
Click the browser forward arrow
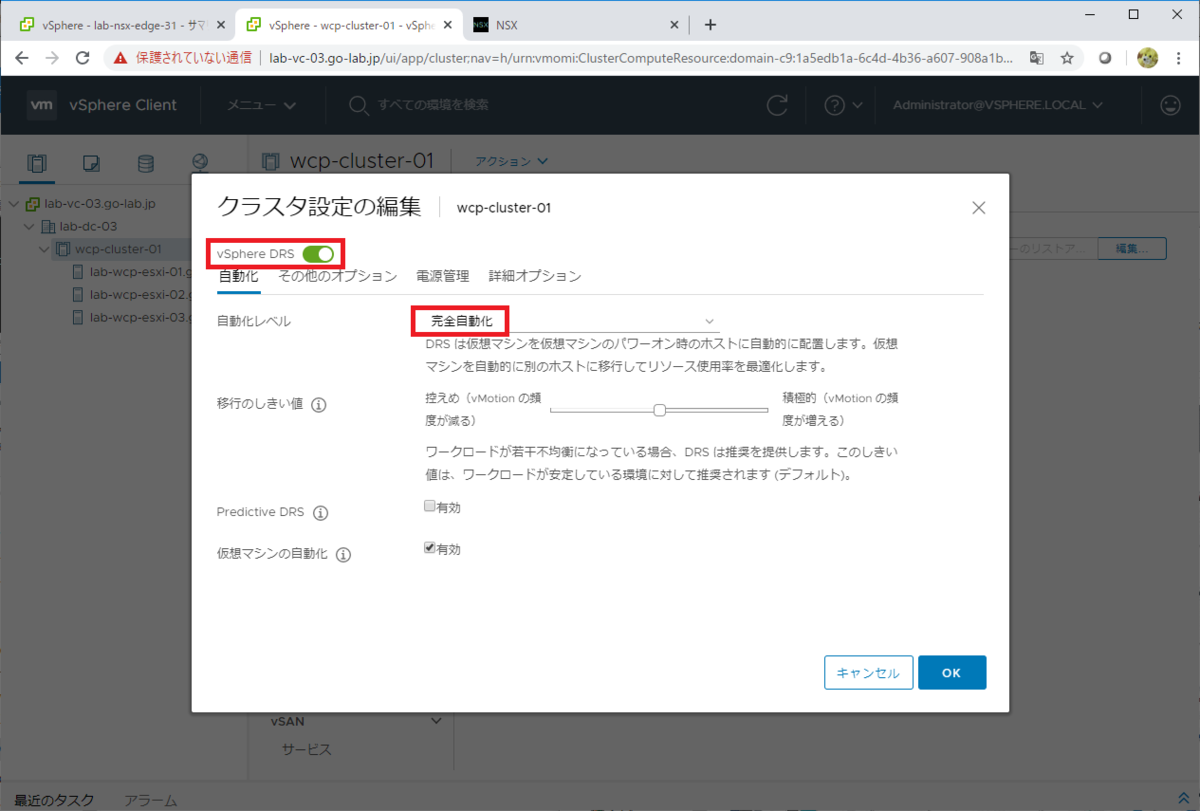(x=53, y=58)
